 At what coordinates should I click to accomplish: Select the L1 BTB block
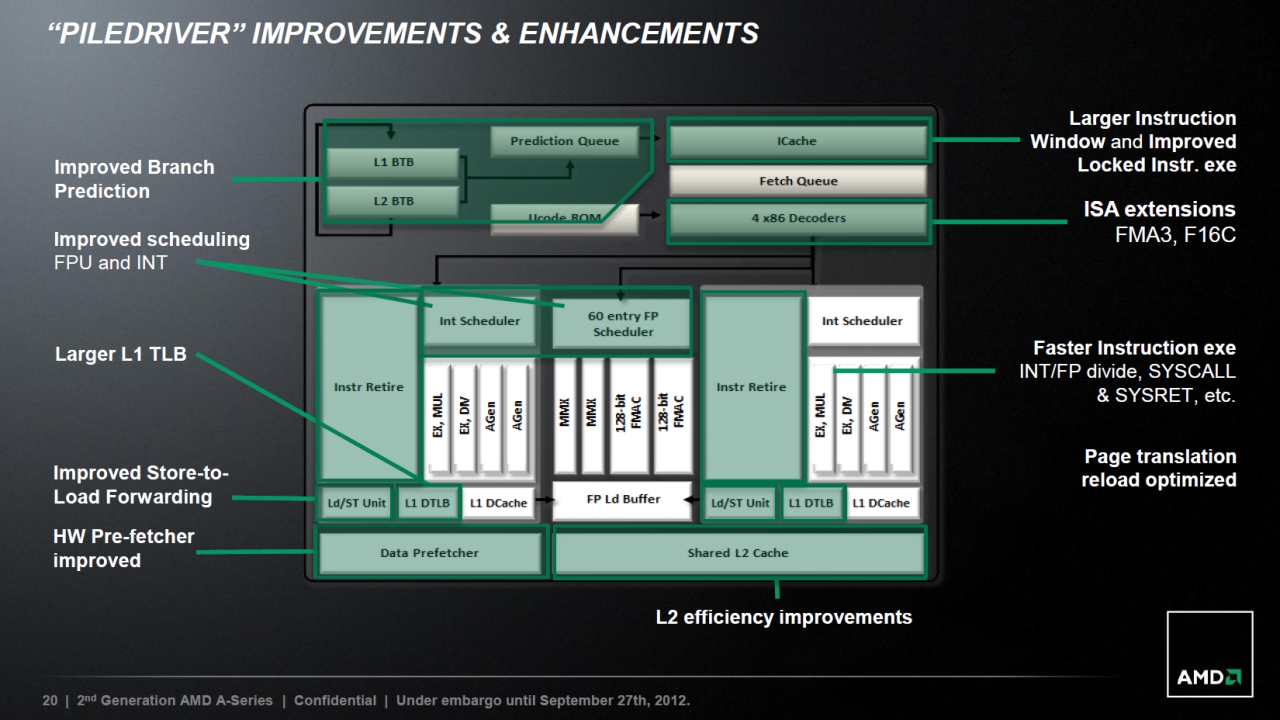pyautogui.click(x=393, y=161)
